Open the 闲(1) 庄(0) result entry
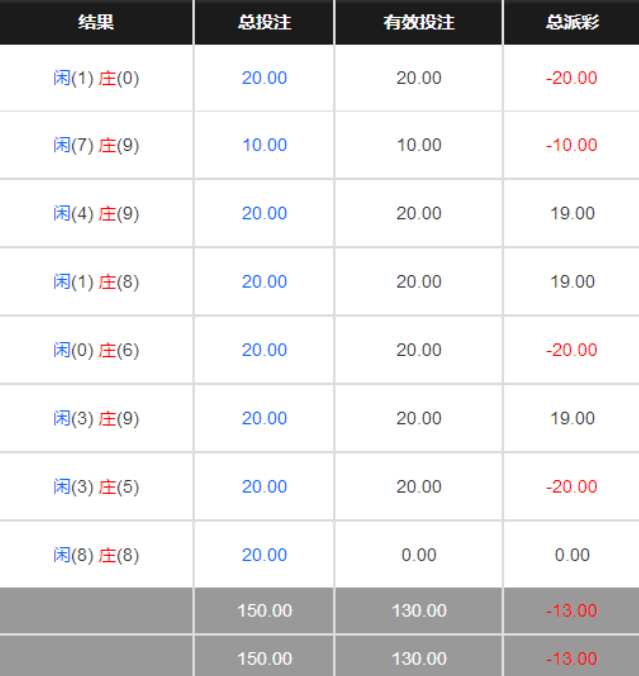 coord(96,78)
